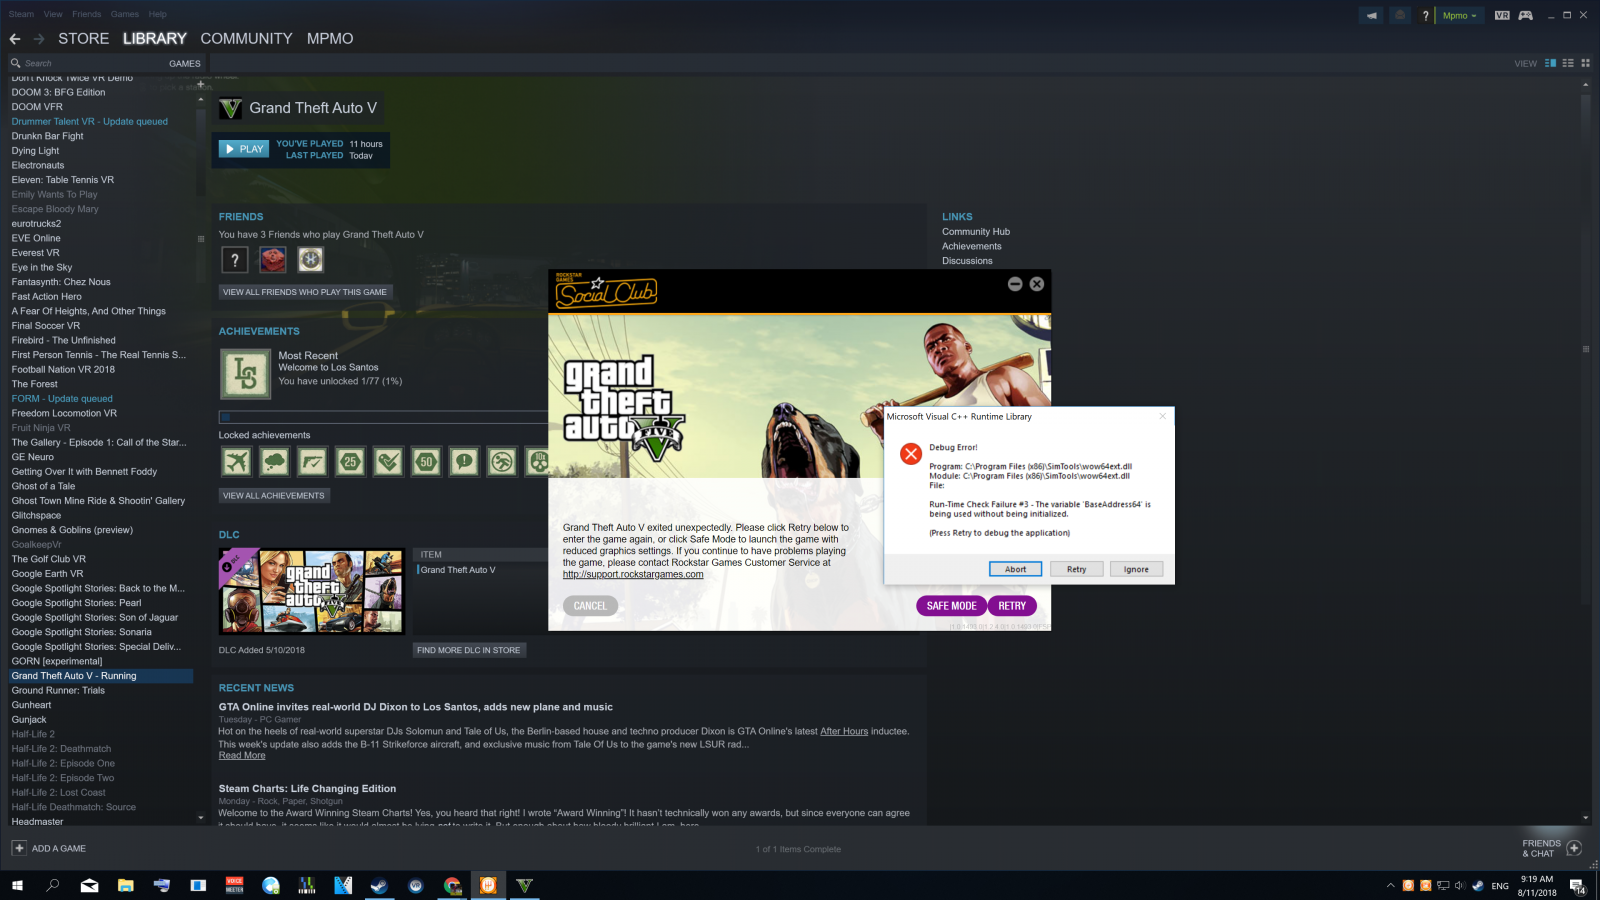
Task: Click the airplane locked achievement icon
Action: (237, 462)
